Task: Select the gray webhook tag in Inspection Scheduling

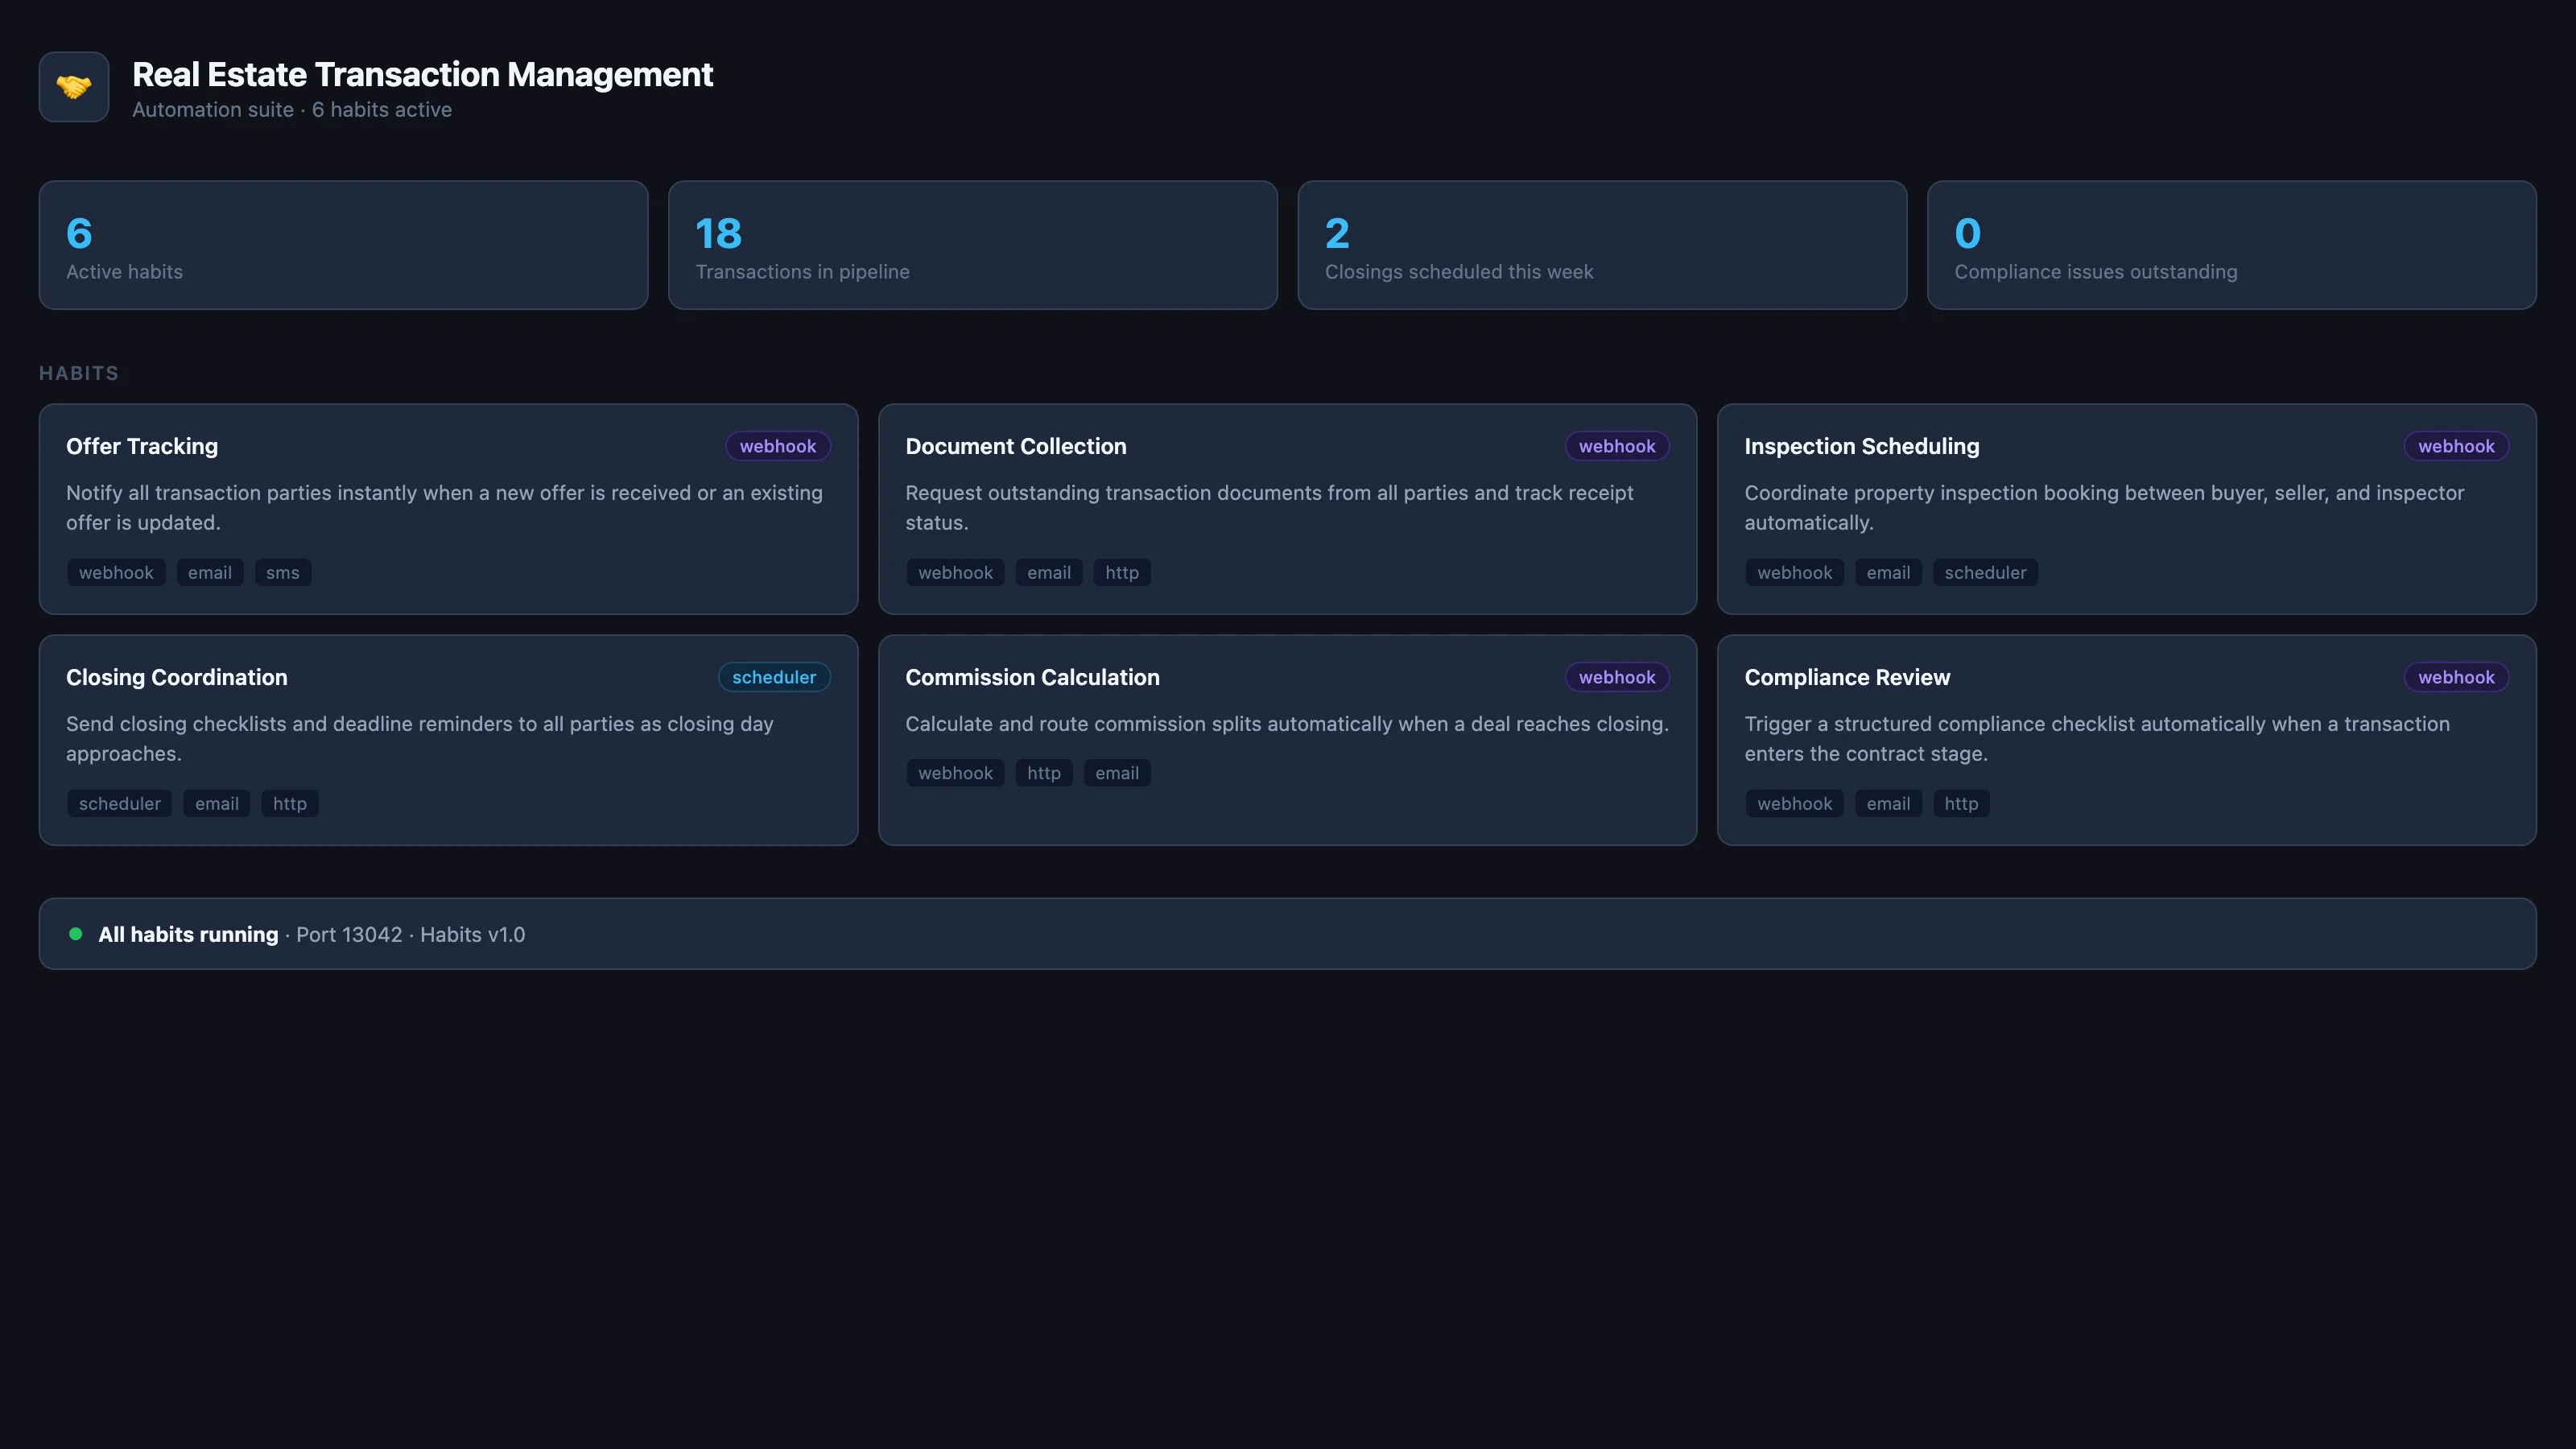Action: coord(1795,573)
